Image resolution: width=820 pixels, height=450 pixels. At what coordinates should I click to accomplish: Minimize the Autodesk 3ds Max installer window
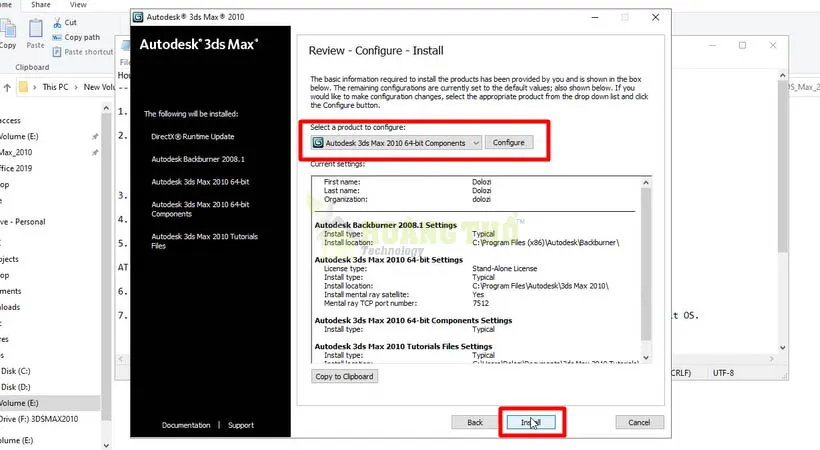tap(595, 17)
